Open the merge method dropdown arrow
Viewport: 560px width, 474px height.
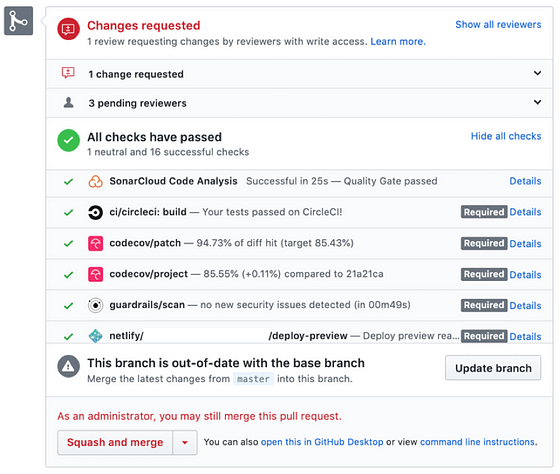pos(185,443)
